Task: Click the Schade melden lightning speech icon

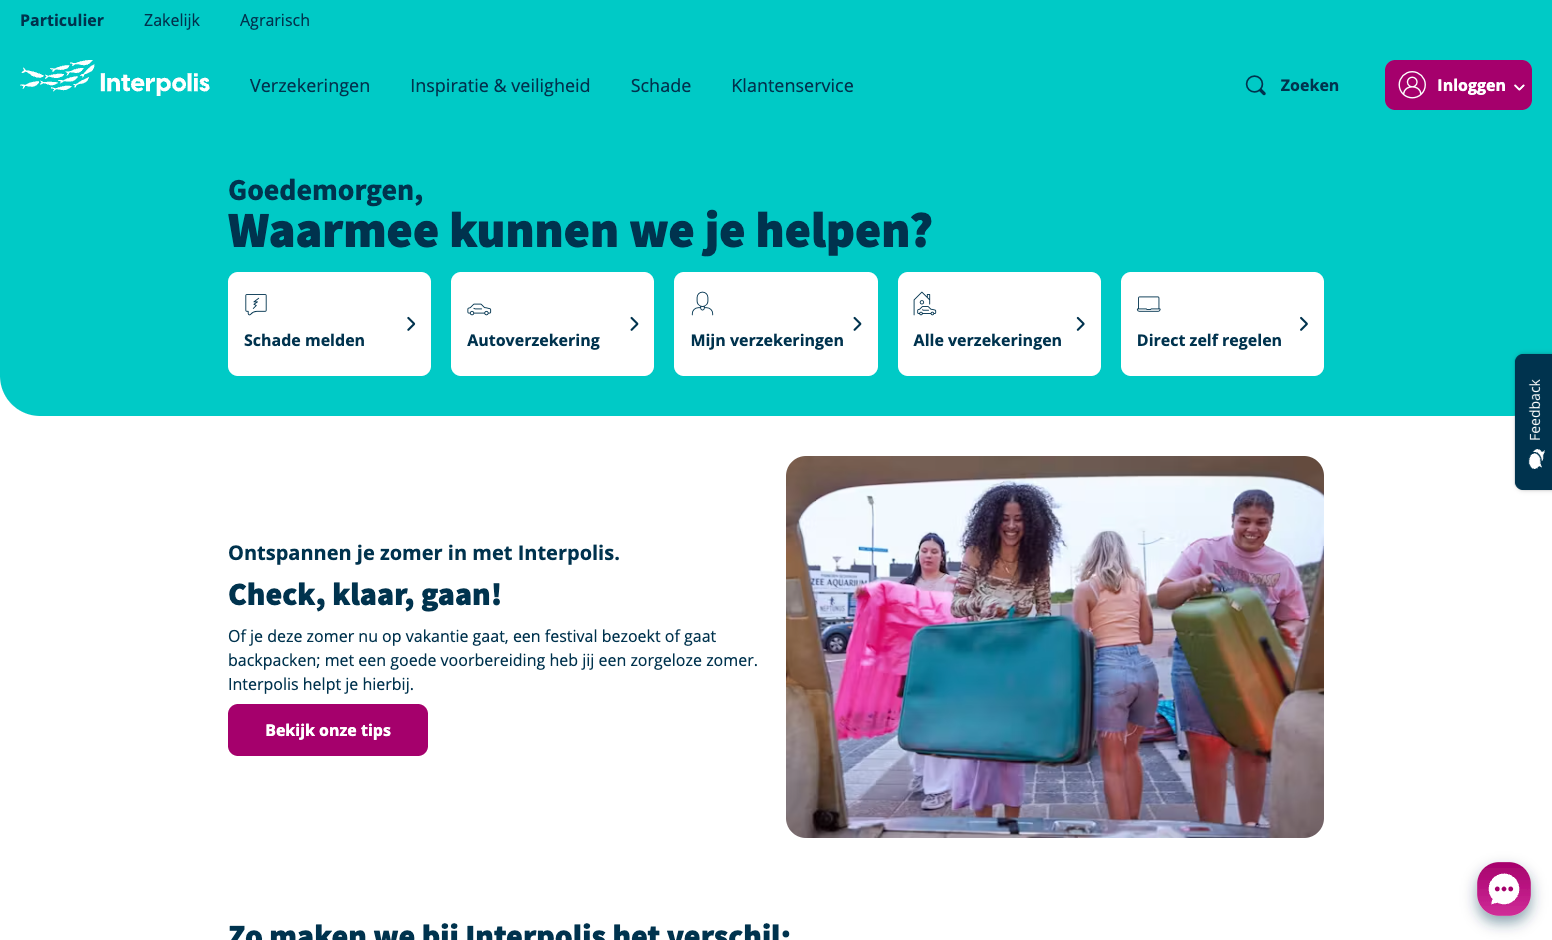Action: click(256, 304)
